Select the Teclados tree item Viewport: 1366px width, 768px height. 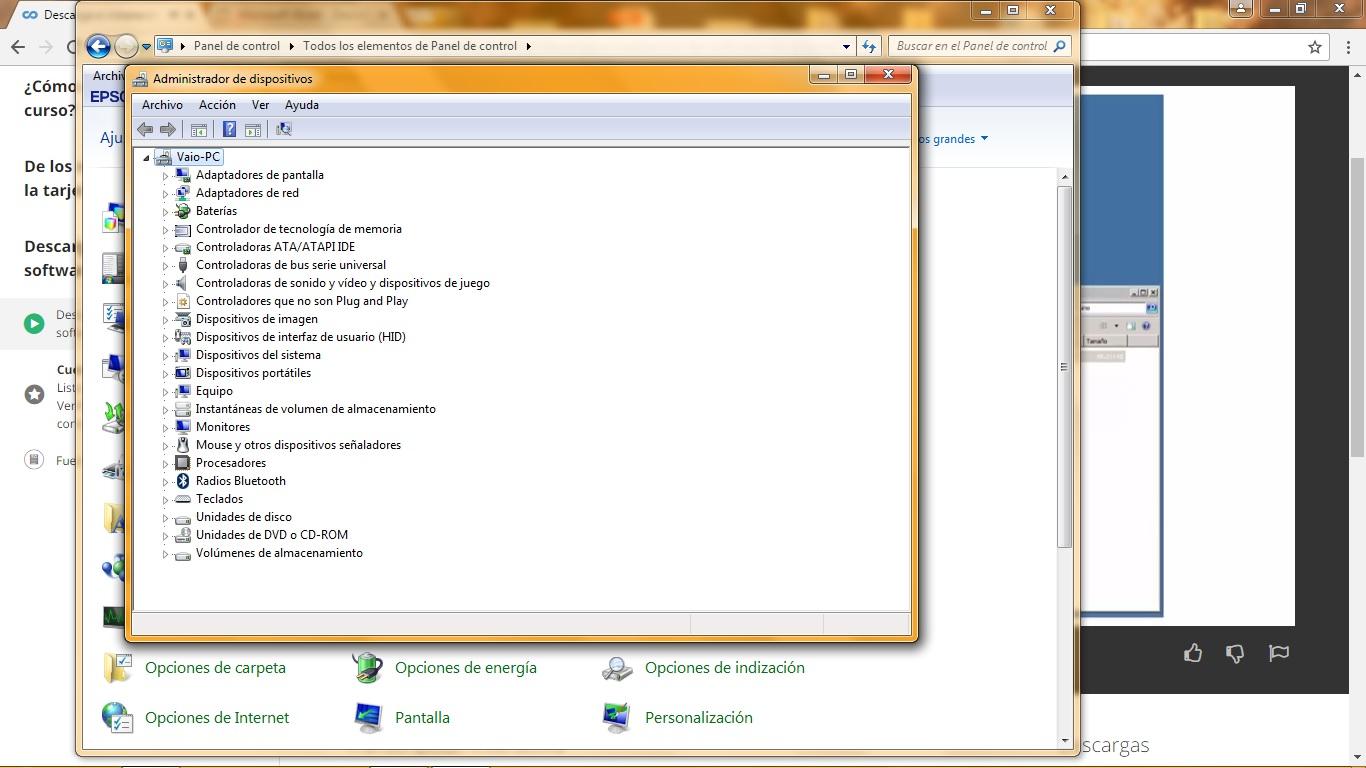[219, 499]
